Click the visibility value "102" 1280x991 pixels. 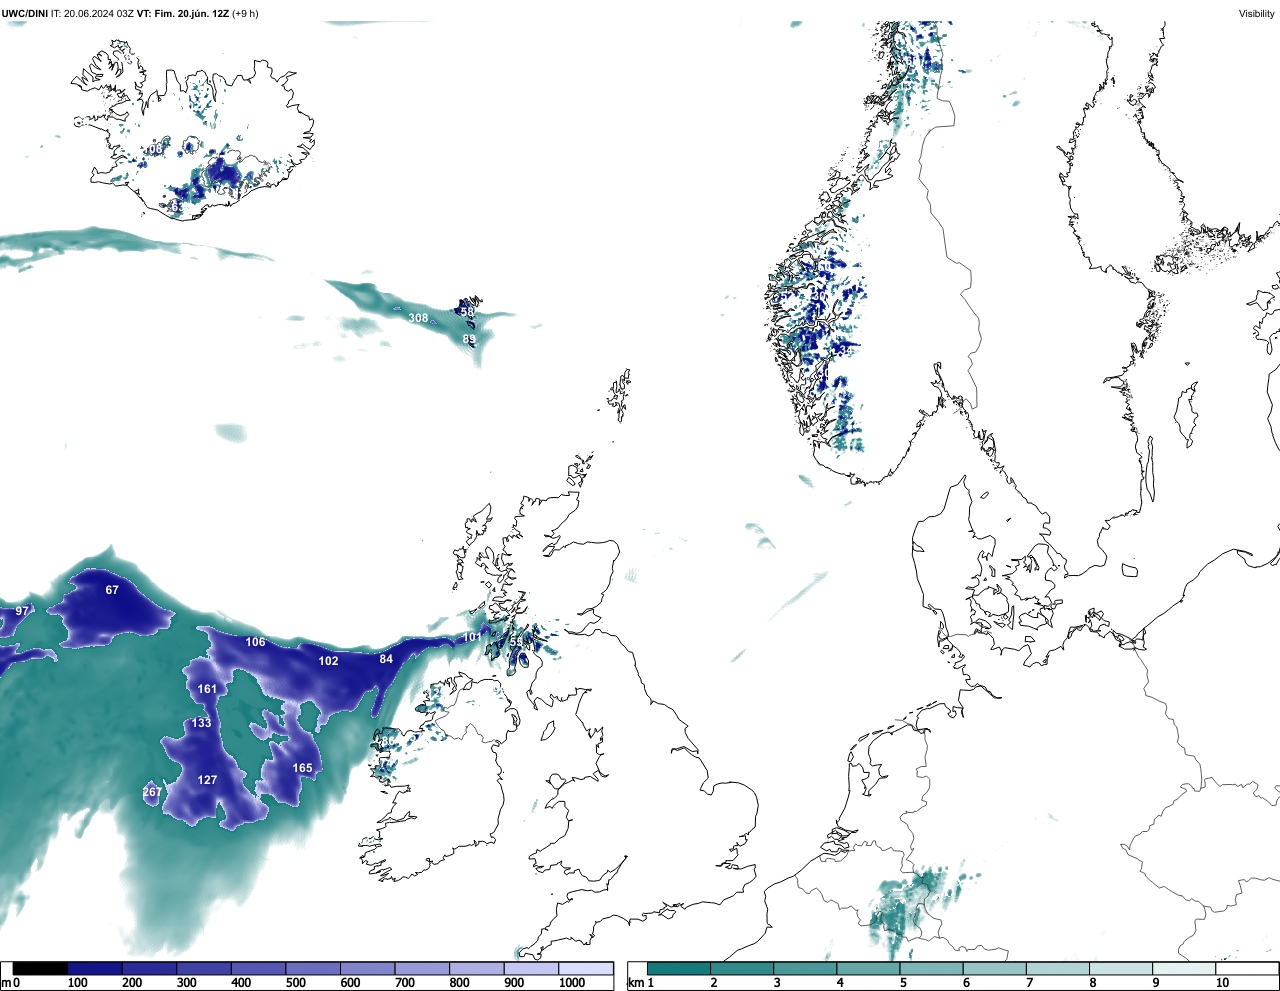click(328, 661)
